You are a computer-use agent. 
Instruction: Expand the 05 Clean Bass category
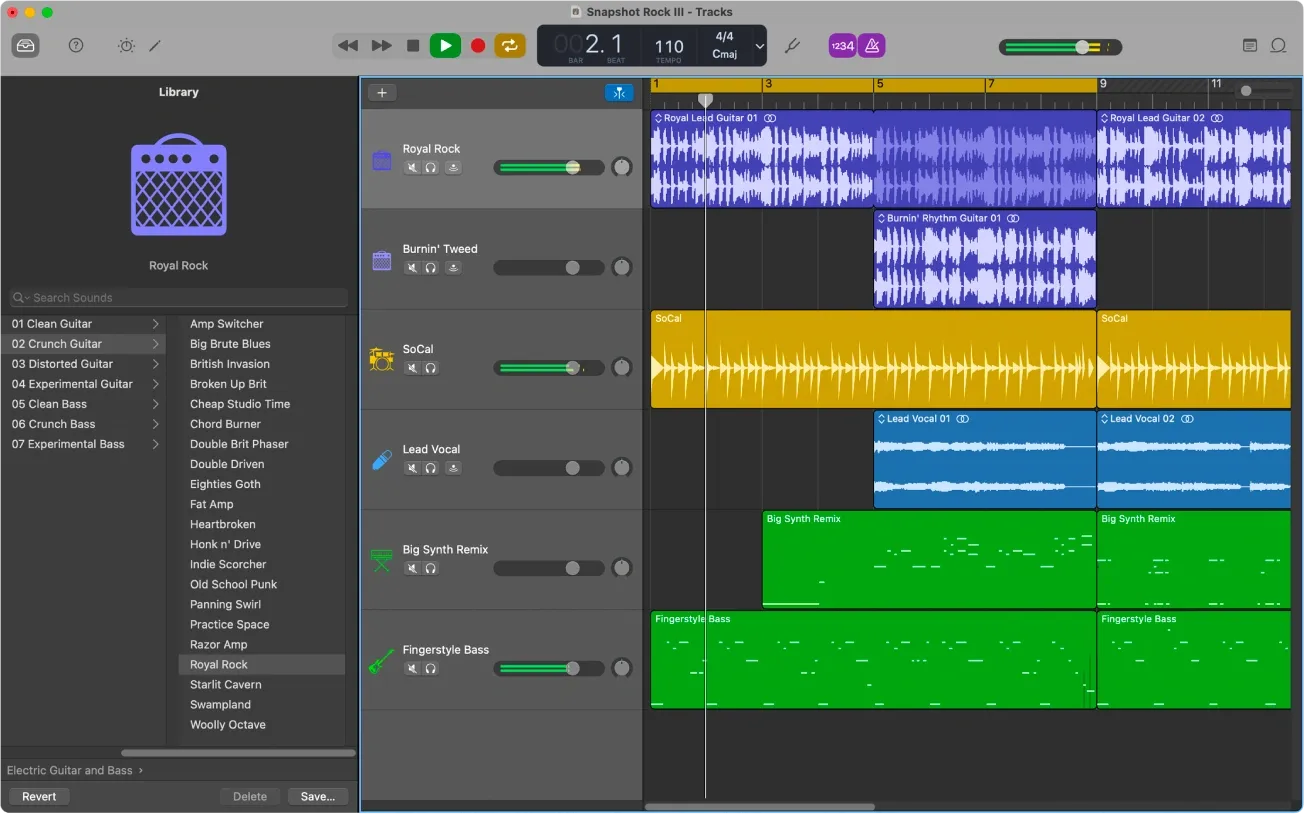(x=84, y=404)
